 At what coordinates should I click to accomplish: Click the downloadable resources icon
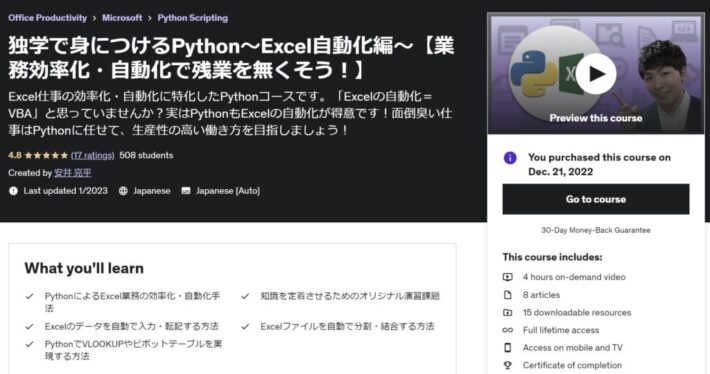[508, 312]
